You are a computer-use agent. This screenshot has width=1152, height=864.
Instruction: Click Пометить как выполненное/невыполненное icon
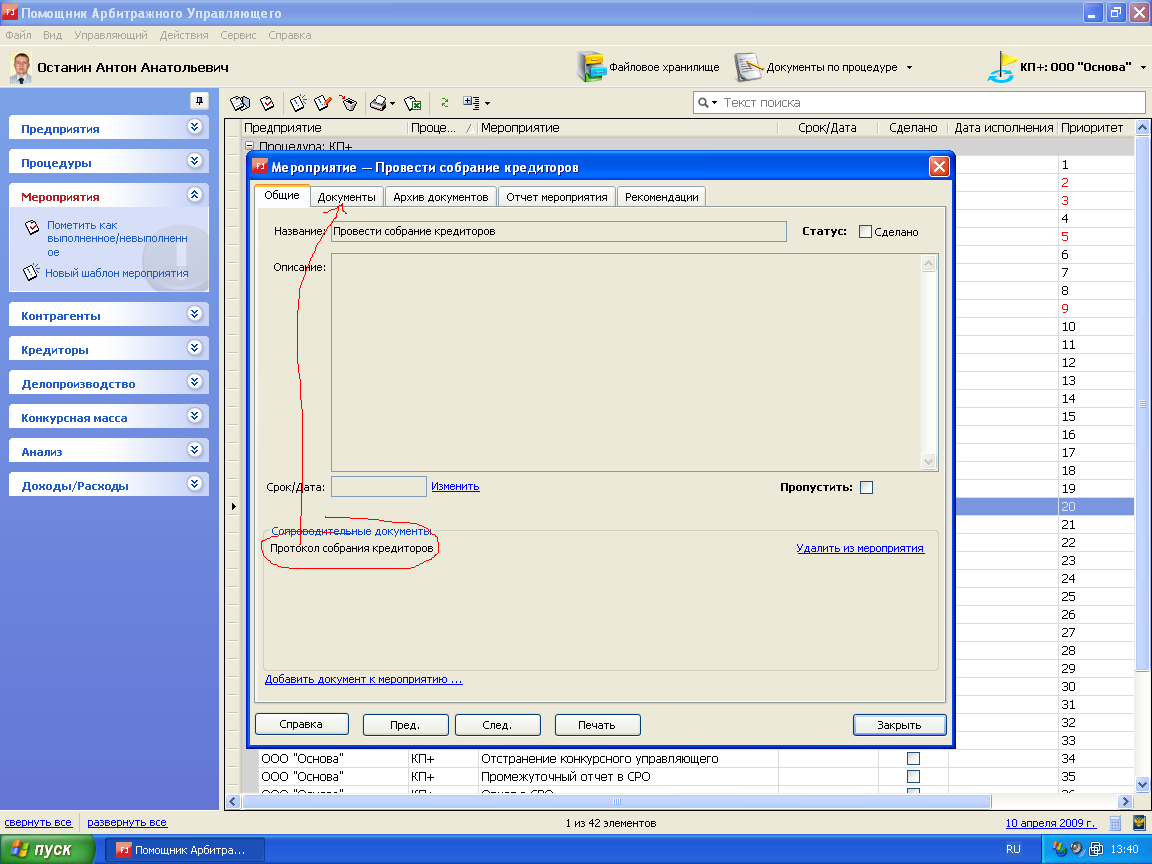click(32, 227)
